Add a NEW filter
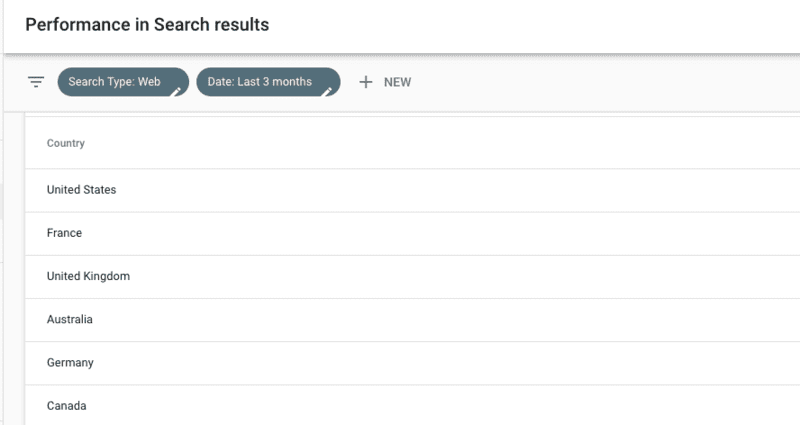Image resolution: width=800 pixels, height=425 pixels. pyautogui.click(x=385, y=82)
